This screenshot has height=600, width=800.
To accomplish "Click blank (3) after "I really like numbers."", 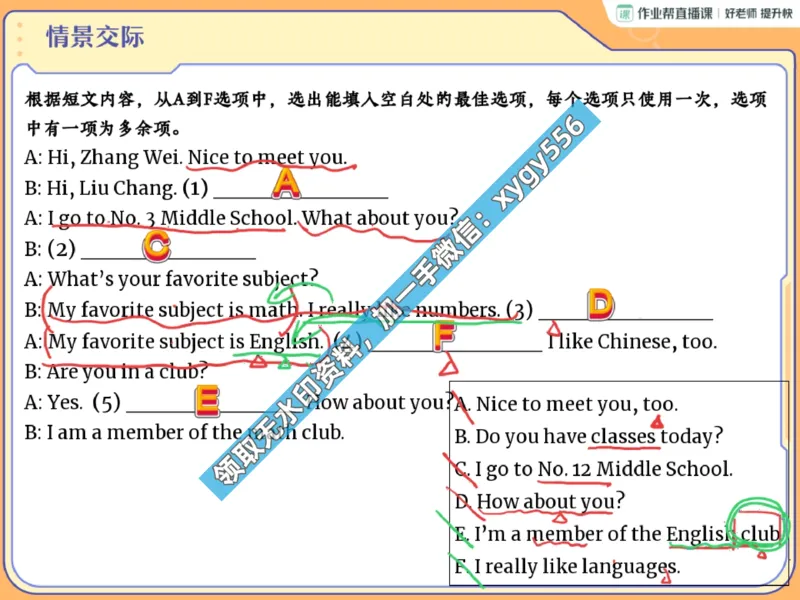I will coord(626,310).
